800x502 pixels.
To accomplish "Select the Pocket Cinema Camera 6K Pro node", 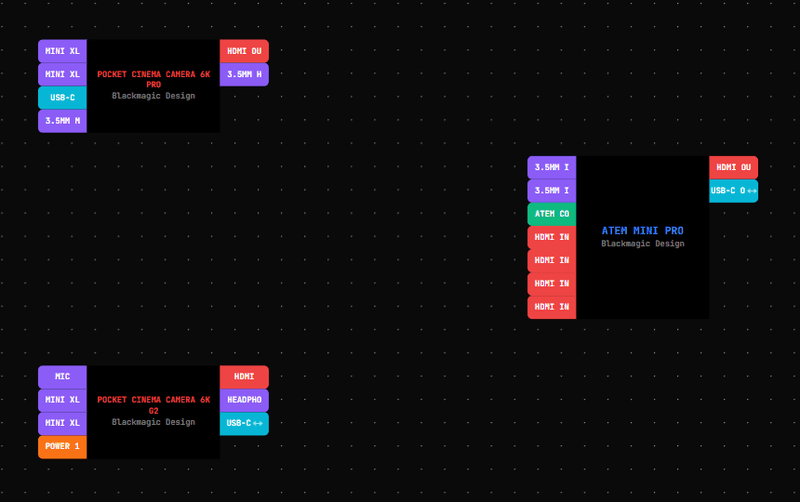I will 153,86.
